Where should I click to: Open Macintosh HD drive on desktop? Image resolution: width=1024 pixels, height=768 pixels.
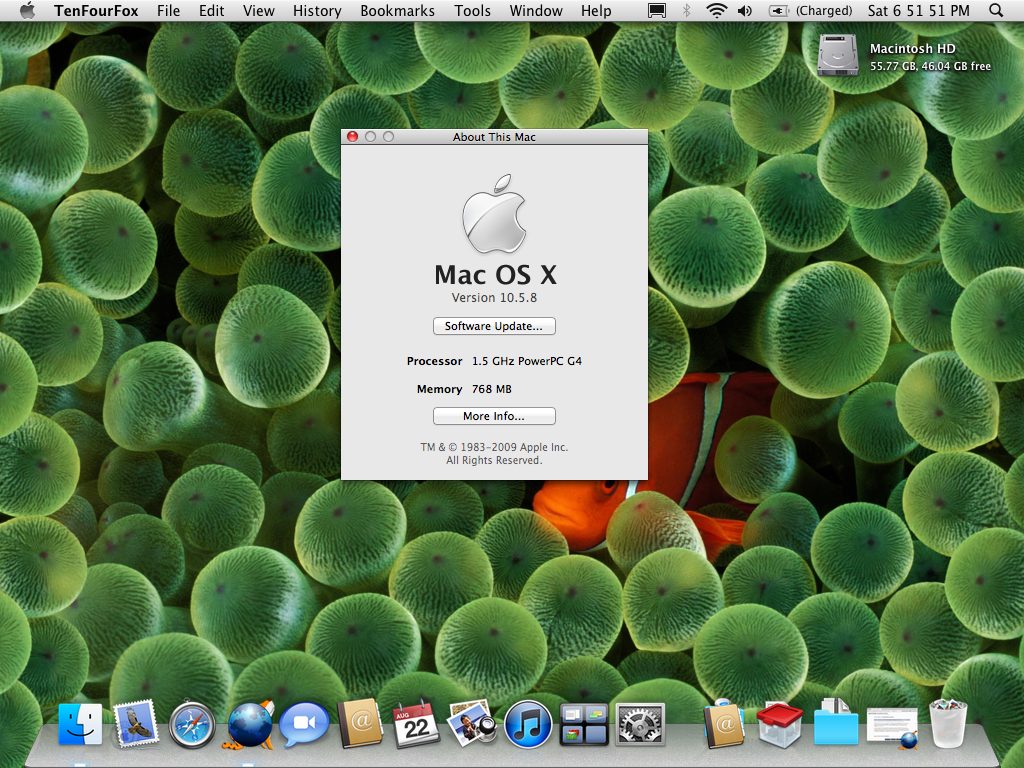(837, 55)
